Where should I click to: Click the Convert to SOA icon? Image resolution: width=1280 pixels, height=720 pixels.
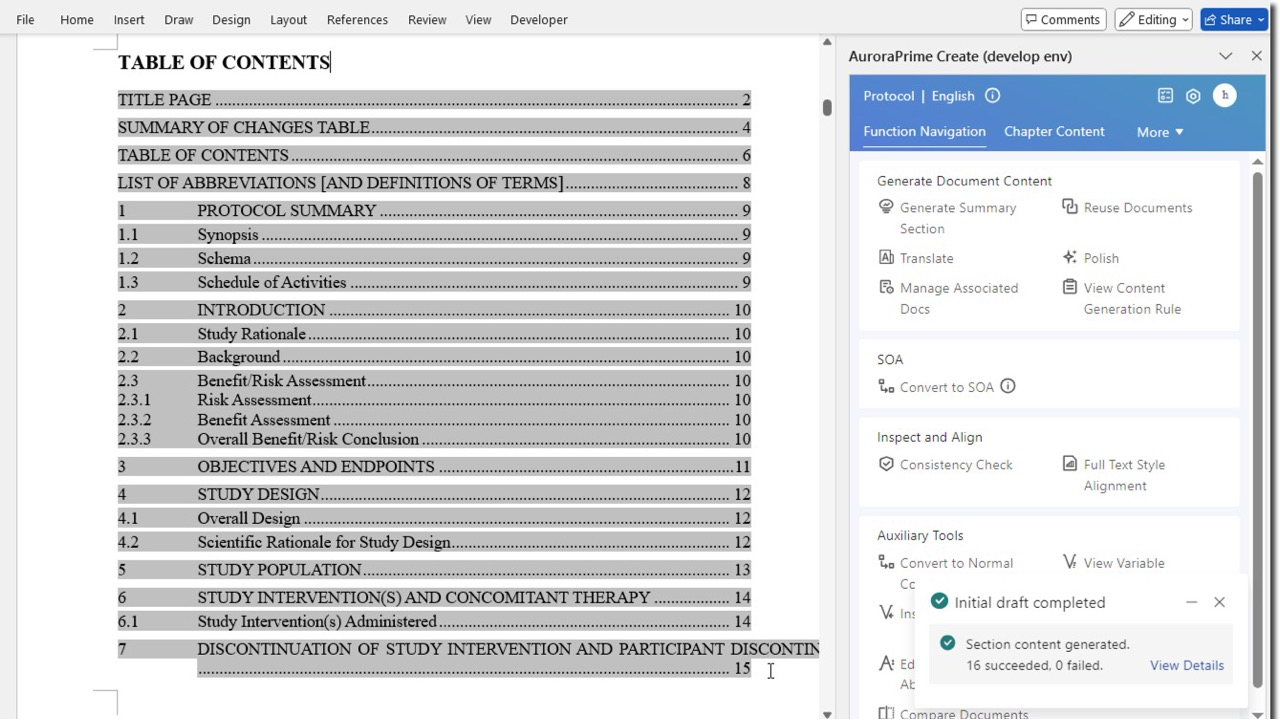tap(886, 387)
